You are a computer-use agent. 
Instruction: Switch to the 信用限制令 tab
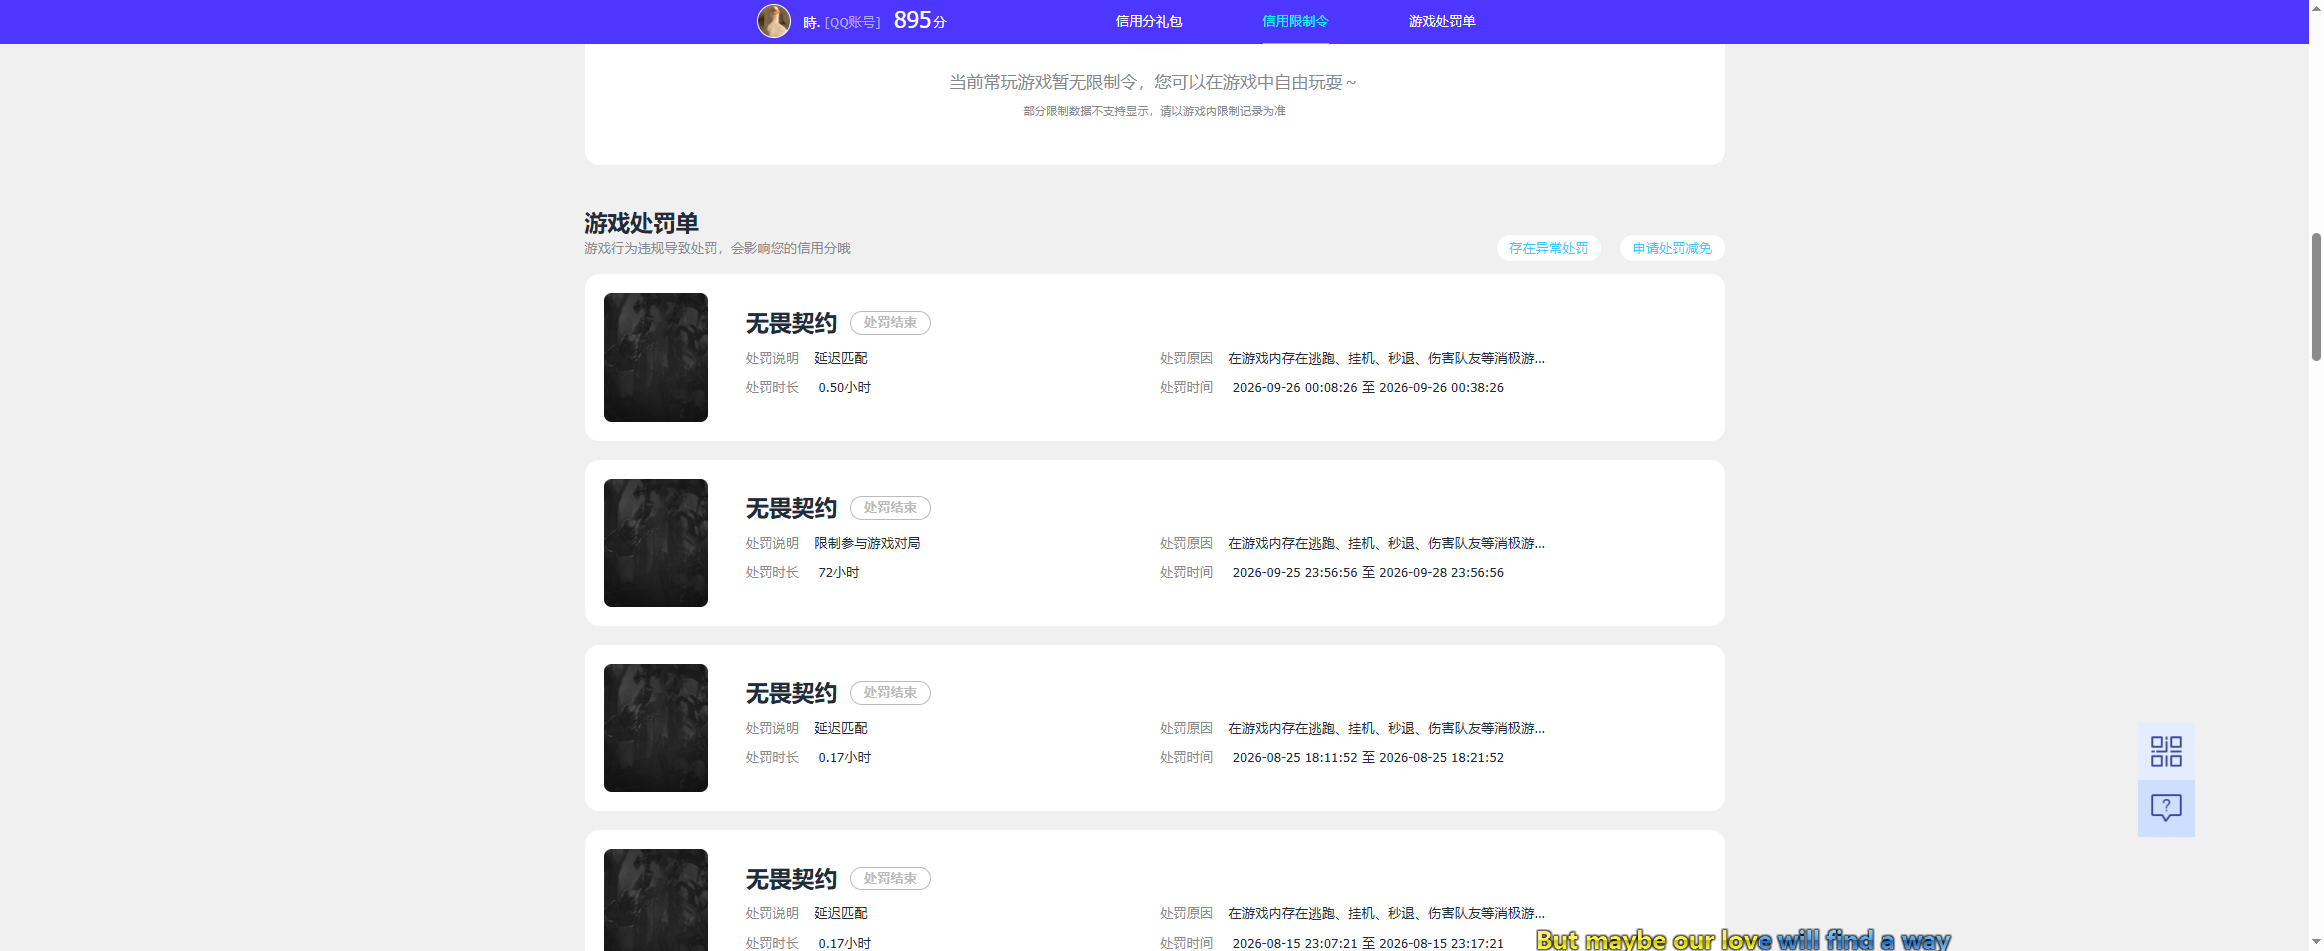coord(1295,21)
